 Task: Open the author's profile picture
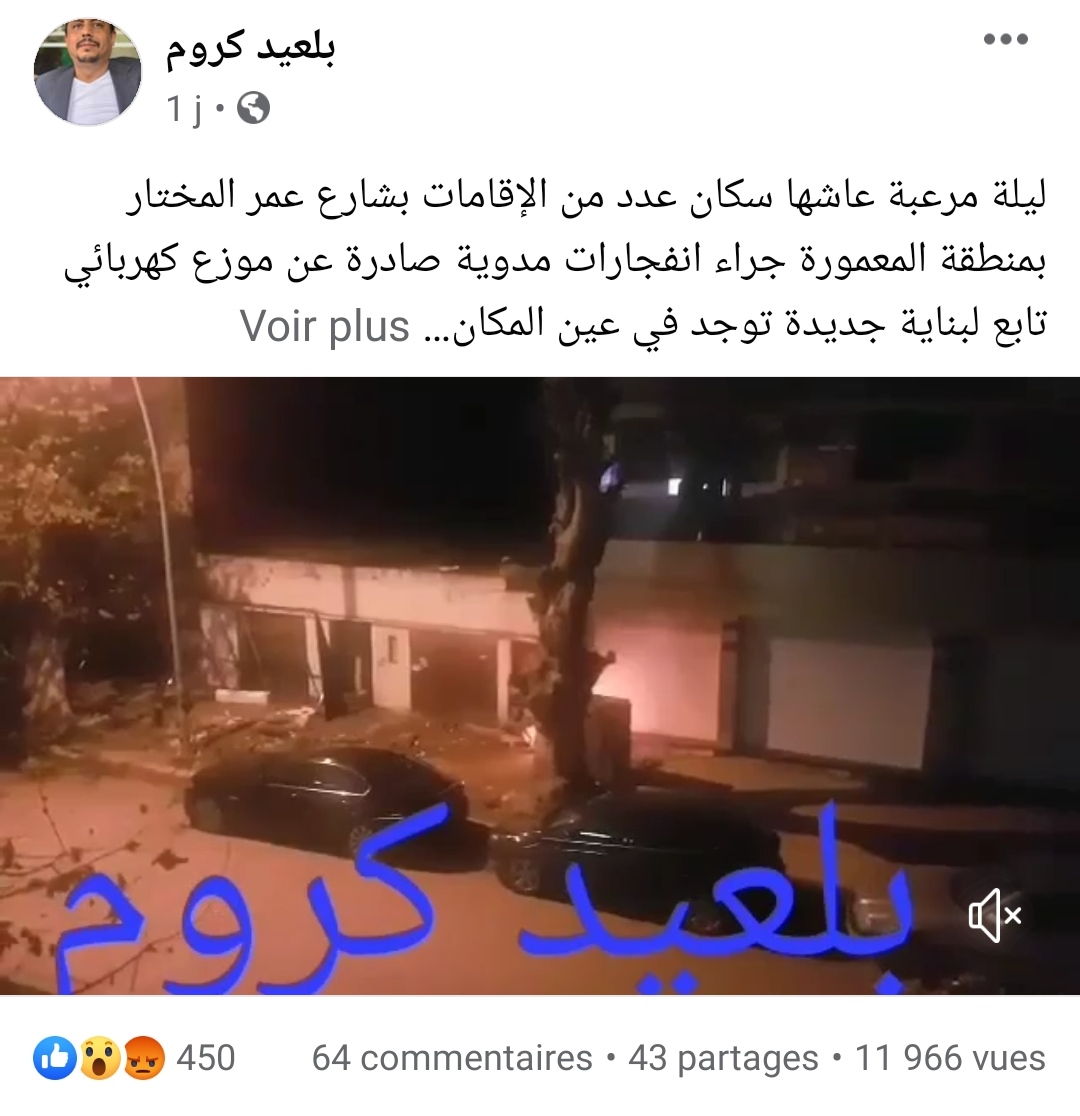pos(87,71)
